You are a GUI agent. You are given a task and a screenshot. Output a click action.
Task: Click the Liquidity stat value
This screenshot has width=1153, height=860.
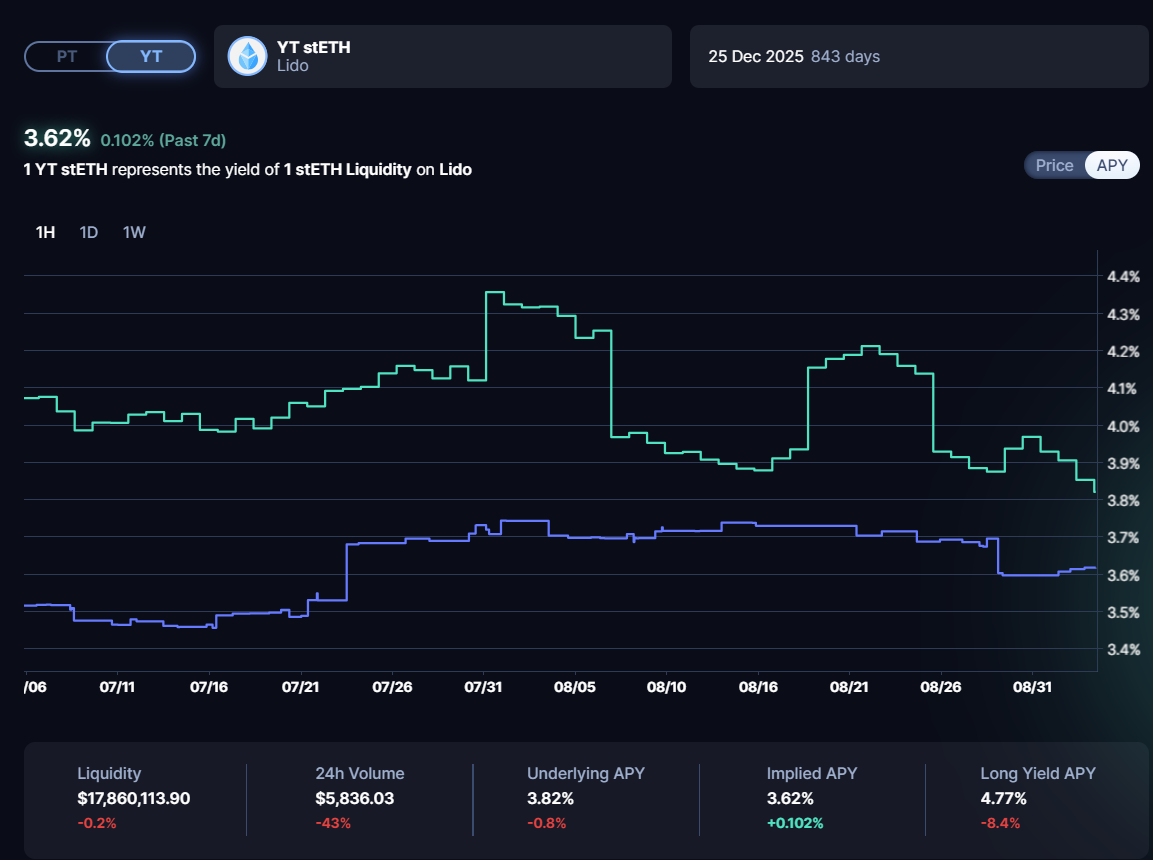pos(133,798)
